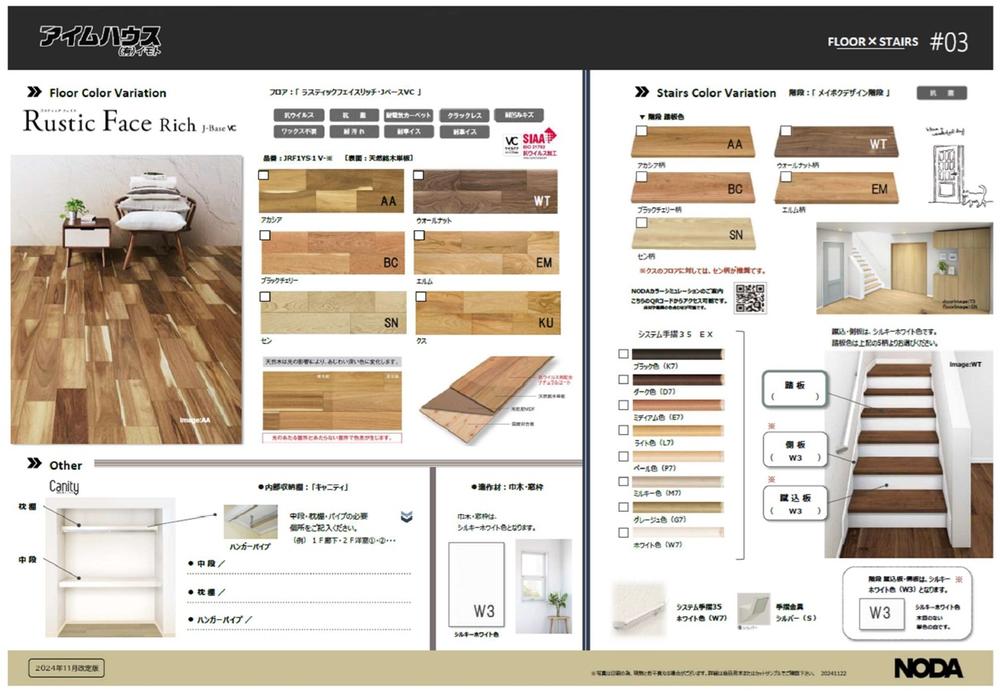This screenshot has height=692, width=1000.
Task: Check the BC stair tread checkbox
Action: pos(642,177)
